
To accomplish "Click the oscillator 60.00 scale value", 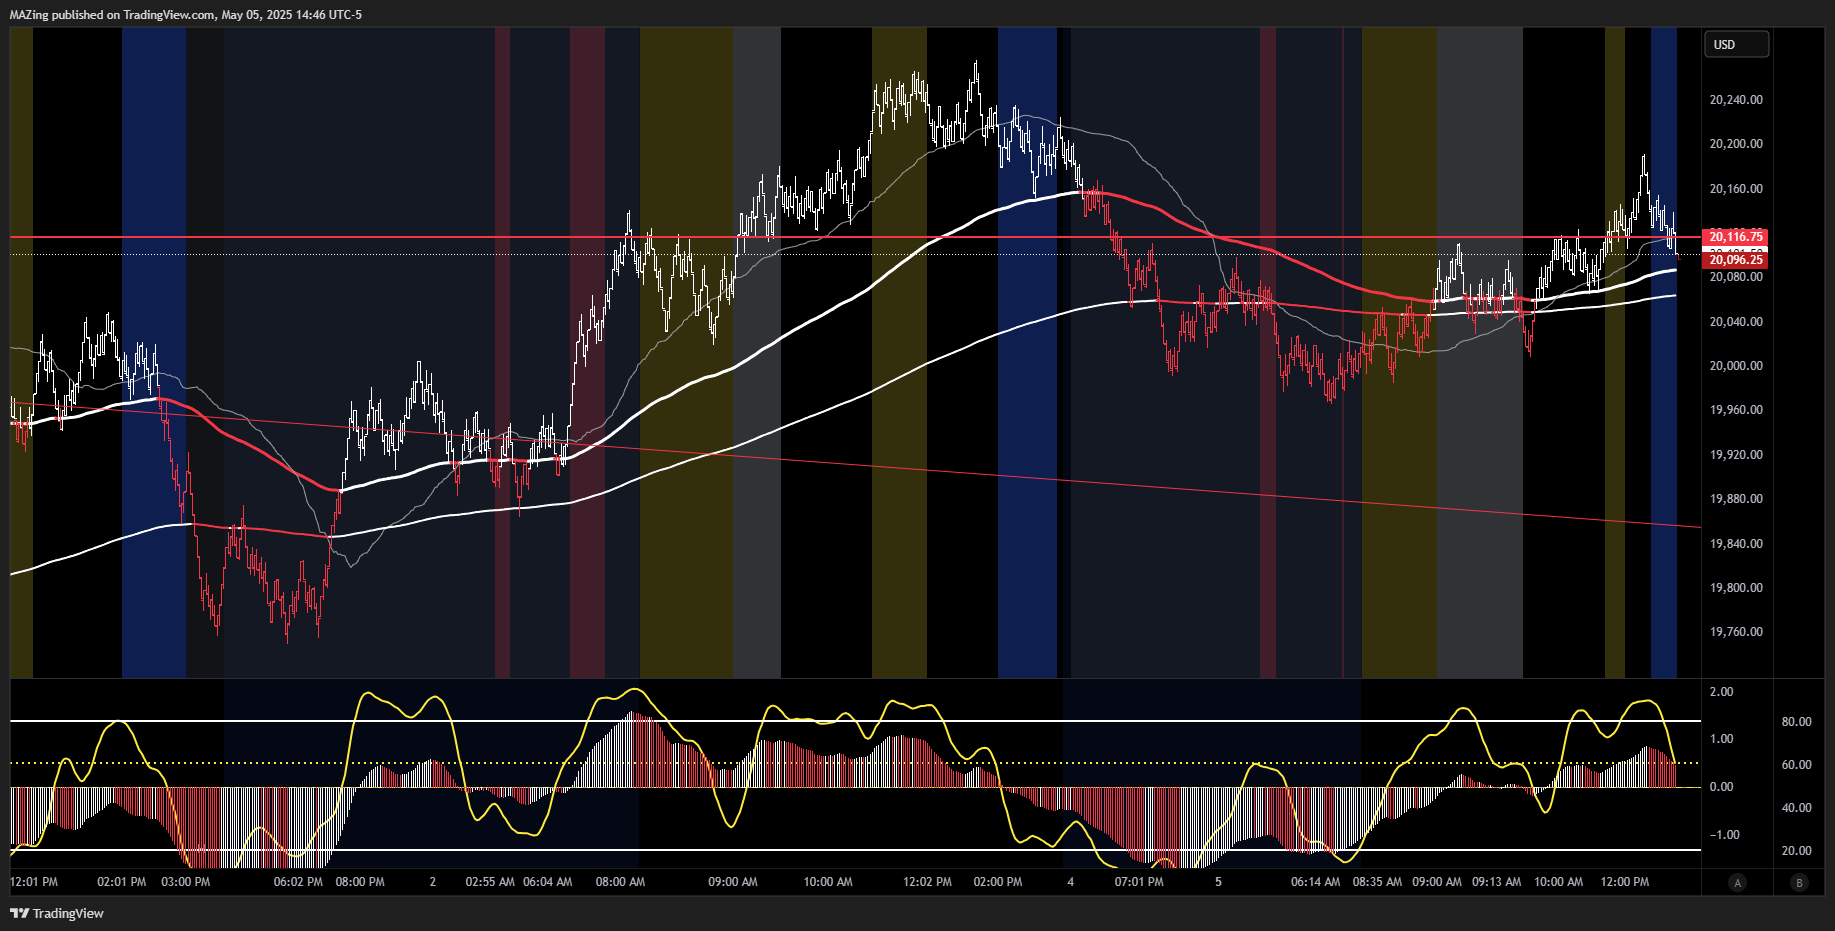I will [x=1797, y=765].
